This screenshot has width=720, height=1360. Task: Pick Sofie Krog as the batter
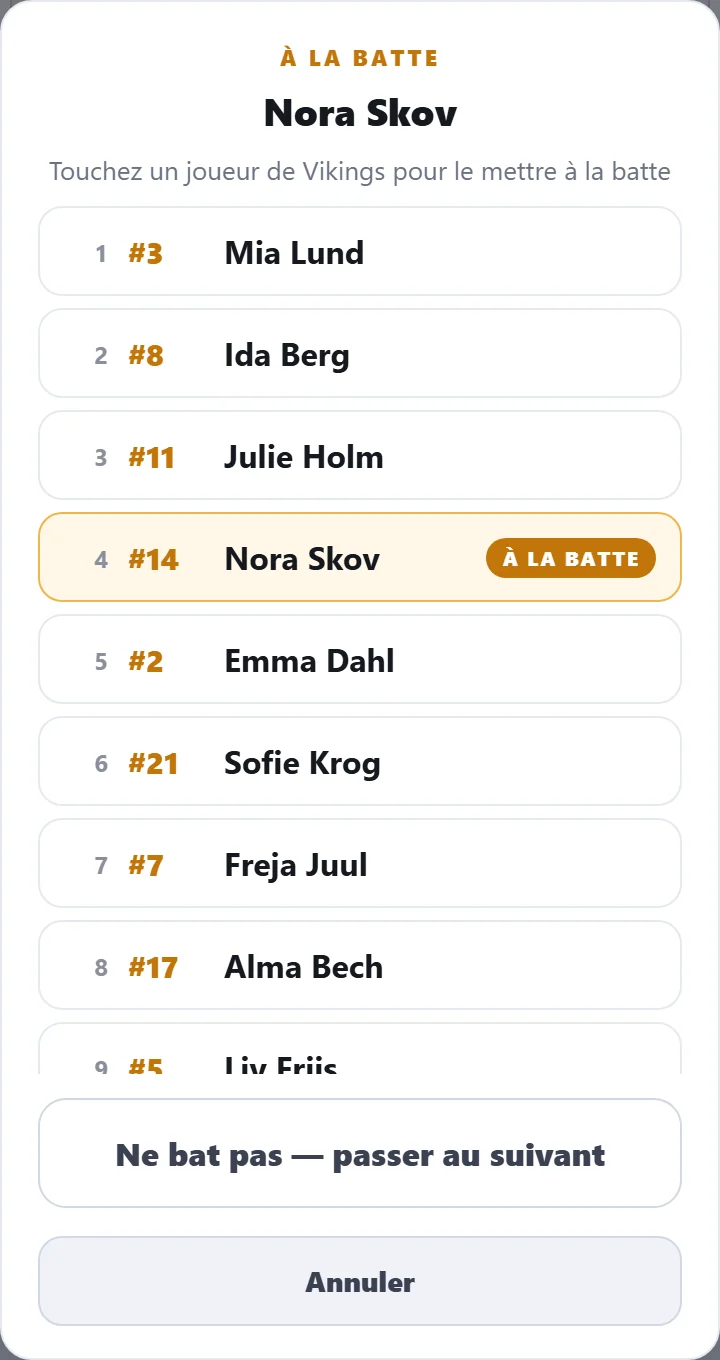click(360, 761)
